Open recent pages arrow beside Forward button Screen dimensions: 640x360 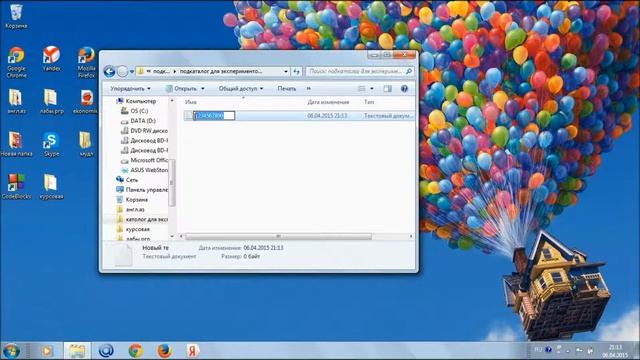point(132,72)
